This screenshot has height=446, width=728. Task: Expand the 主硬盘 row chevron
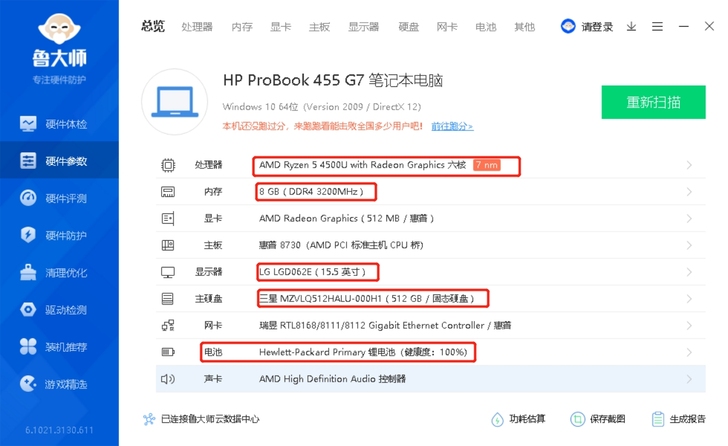coord(689,298)
